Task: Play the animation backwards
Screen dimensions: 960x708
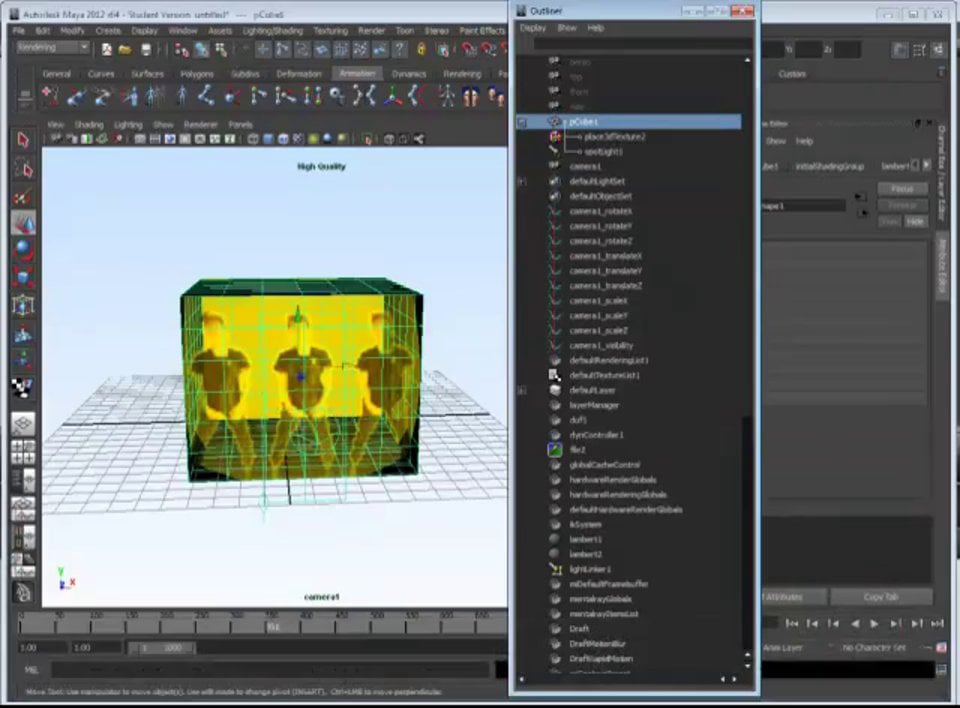Action: click(855, 624)
